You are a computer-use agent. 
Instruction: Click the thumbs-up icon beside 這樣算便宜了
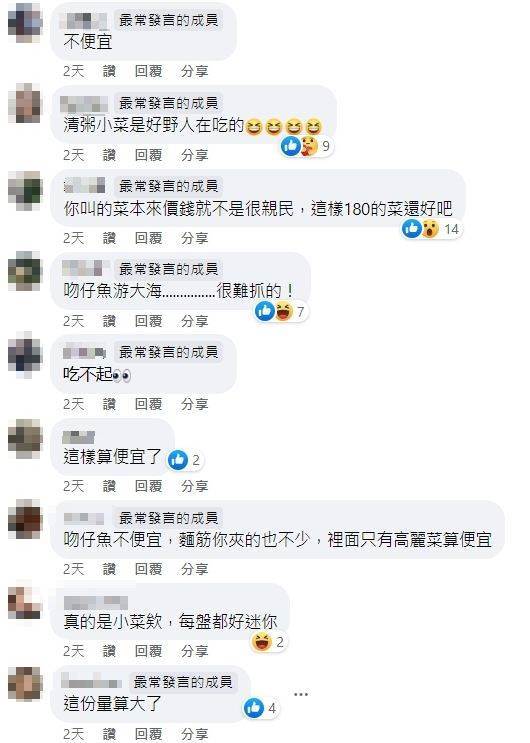(x=178, y=460)
